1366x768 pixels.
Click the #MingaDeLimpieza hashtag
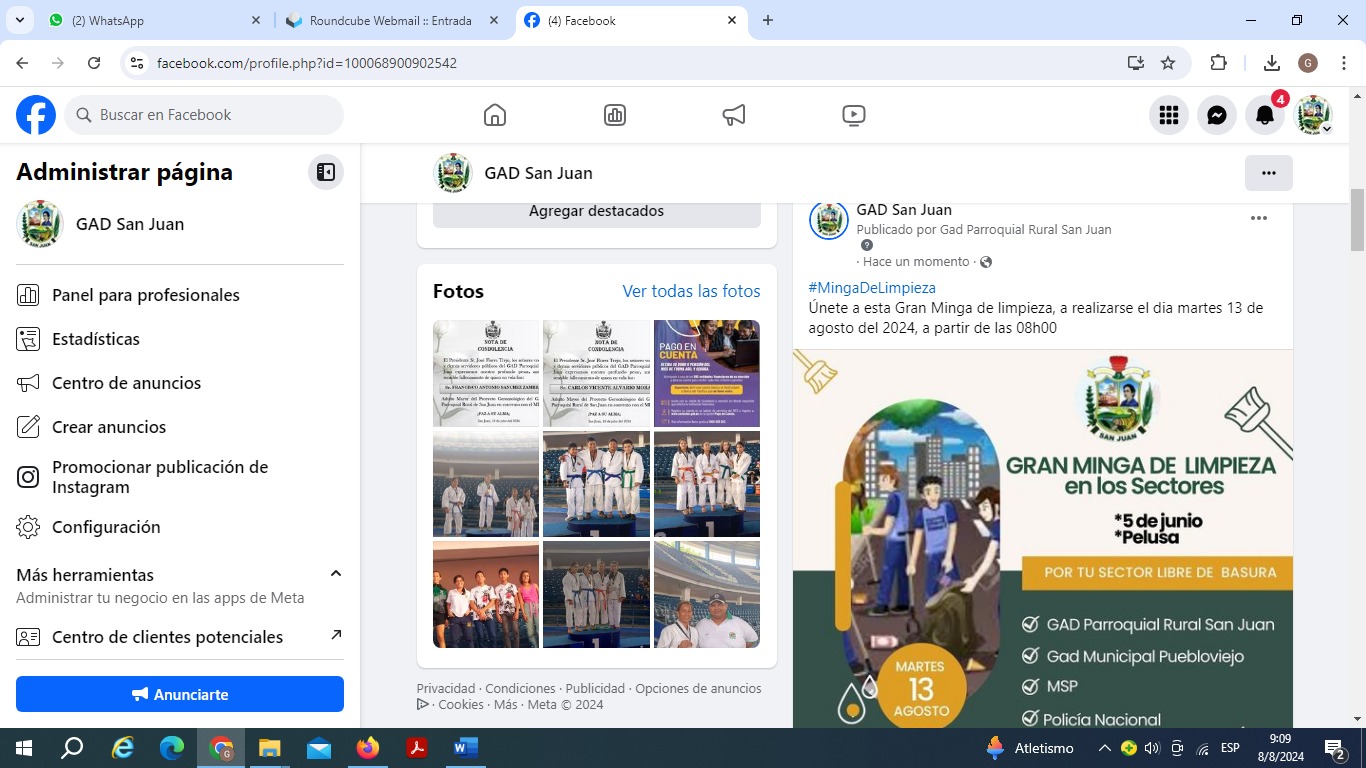(872, 288)
